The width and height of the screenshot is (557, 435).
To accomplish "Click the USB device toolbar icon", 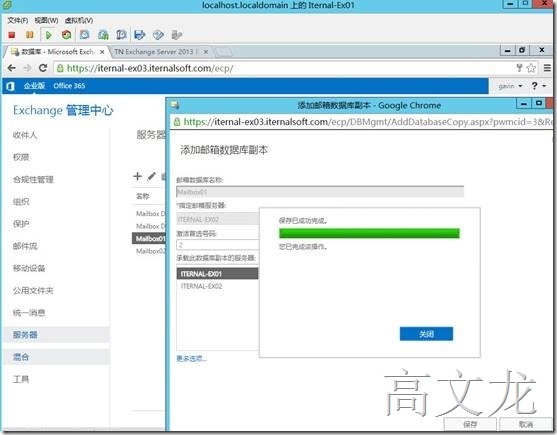I will coord(177,35).
